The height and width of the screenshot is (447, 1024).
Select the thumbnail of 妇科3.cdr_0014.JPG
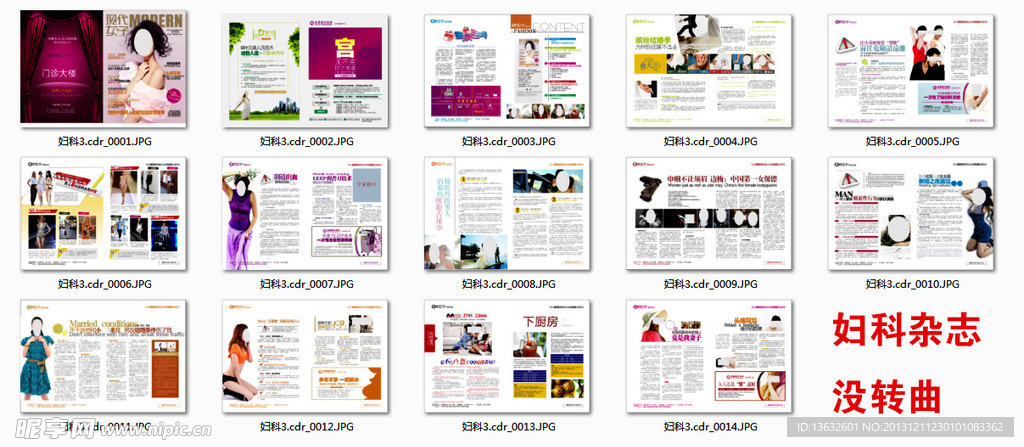pyautogui.click(x=709, y=356)
